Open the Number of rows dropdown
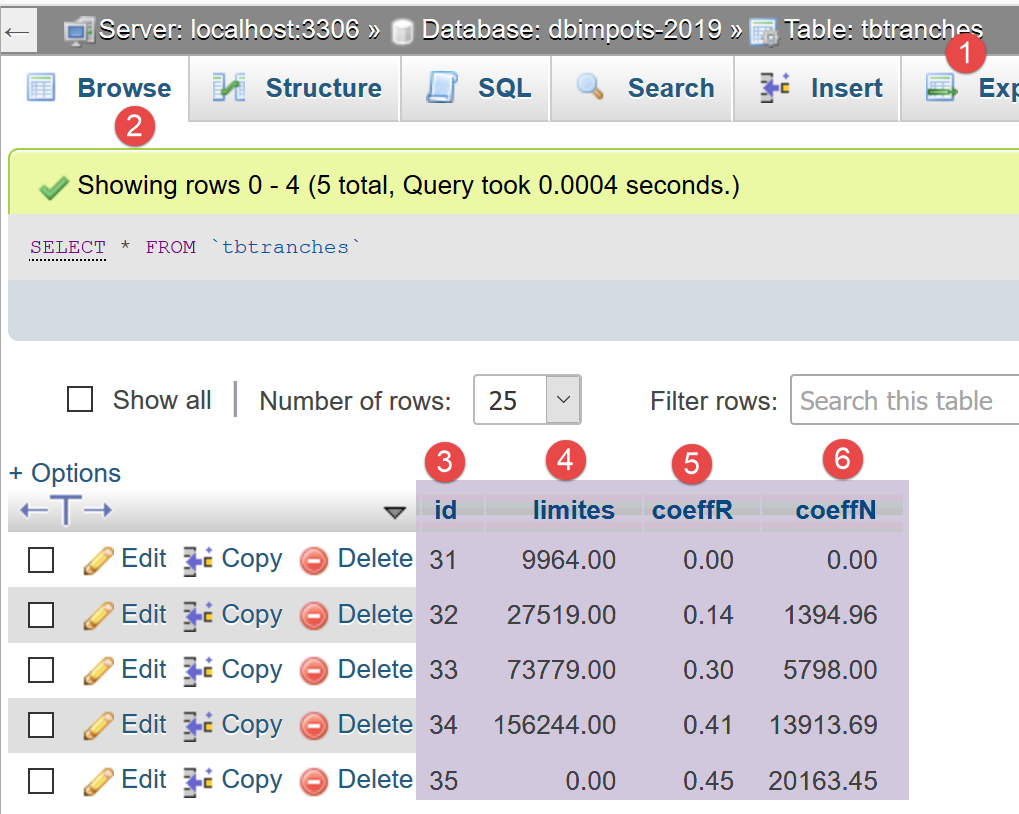Viewport: 1019px width, 814px height. 526,401
